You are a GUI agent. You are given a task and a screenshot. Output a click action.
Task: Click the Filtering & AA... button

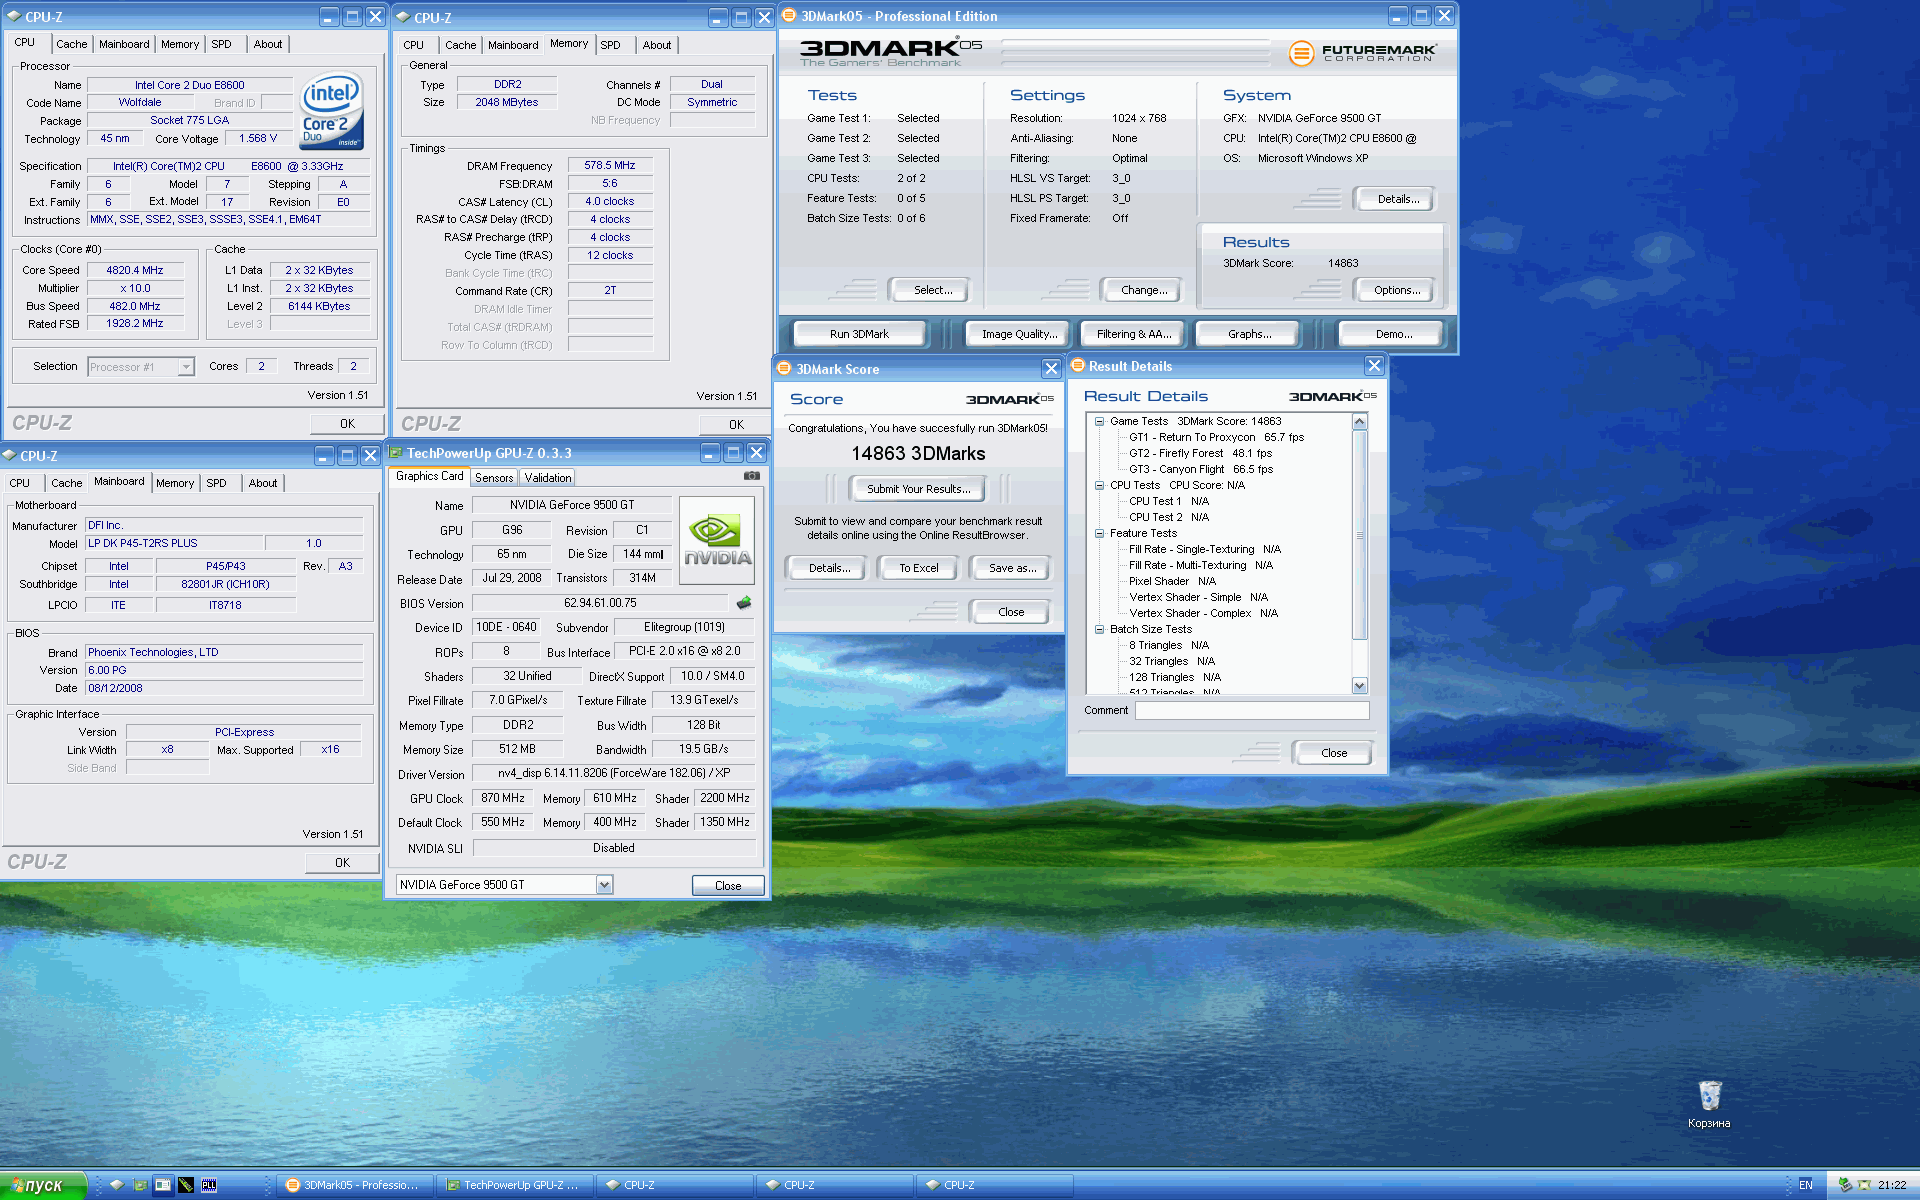[1133, 334]
